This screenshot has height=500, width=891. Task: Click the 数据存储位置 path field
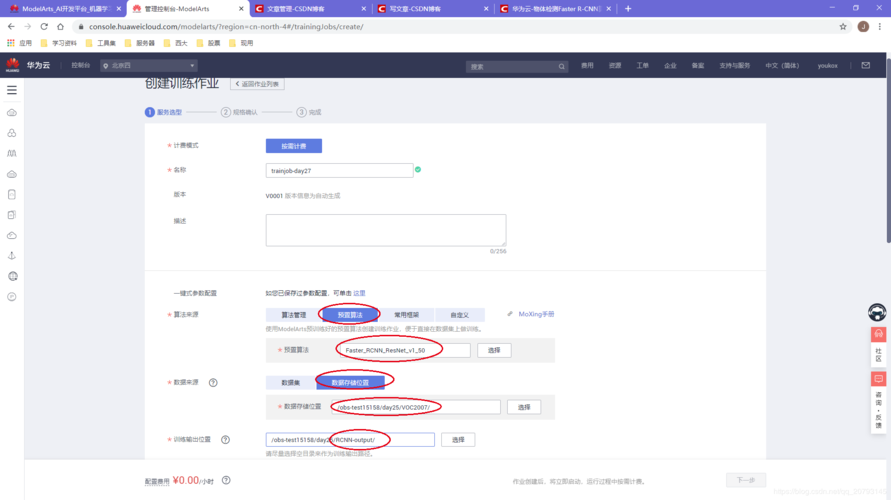pyautogui.click(x=416, y=407)
